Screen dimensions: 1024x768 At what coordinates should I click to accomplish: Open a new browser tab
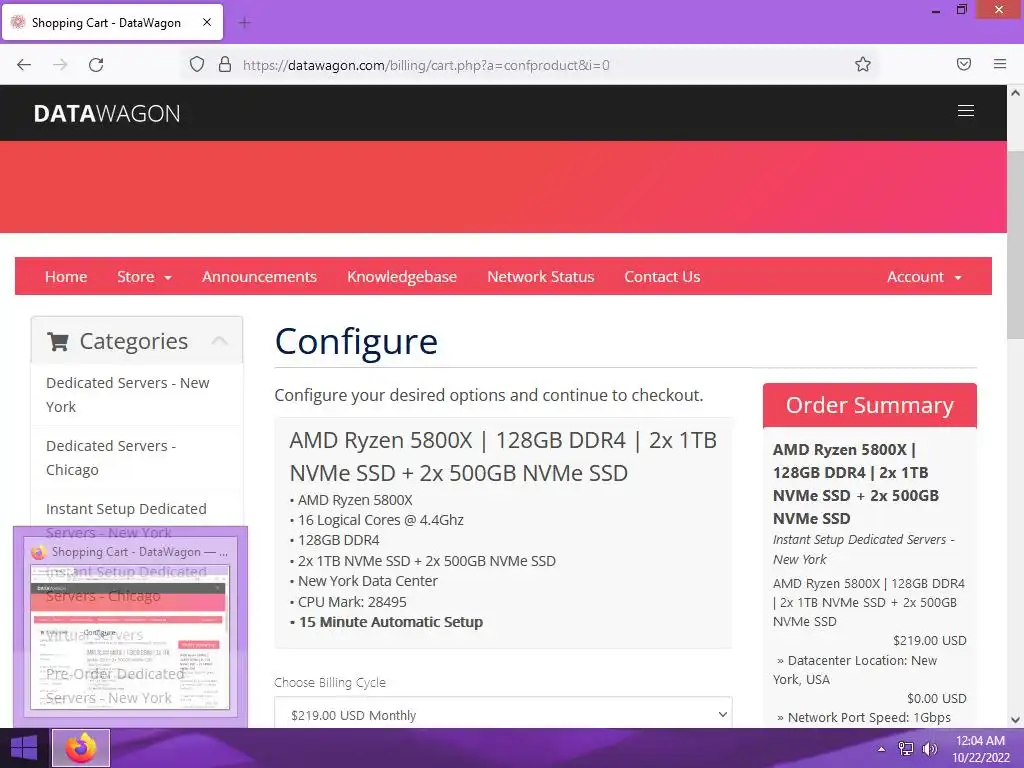(245, 23)
